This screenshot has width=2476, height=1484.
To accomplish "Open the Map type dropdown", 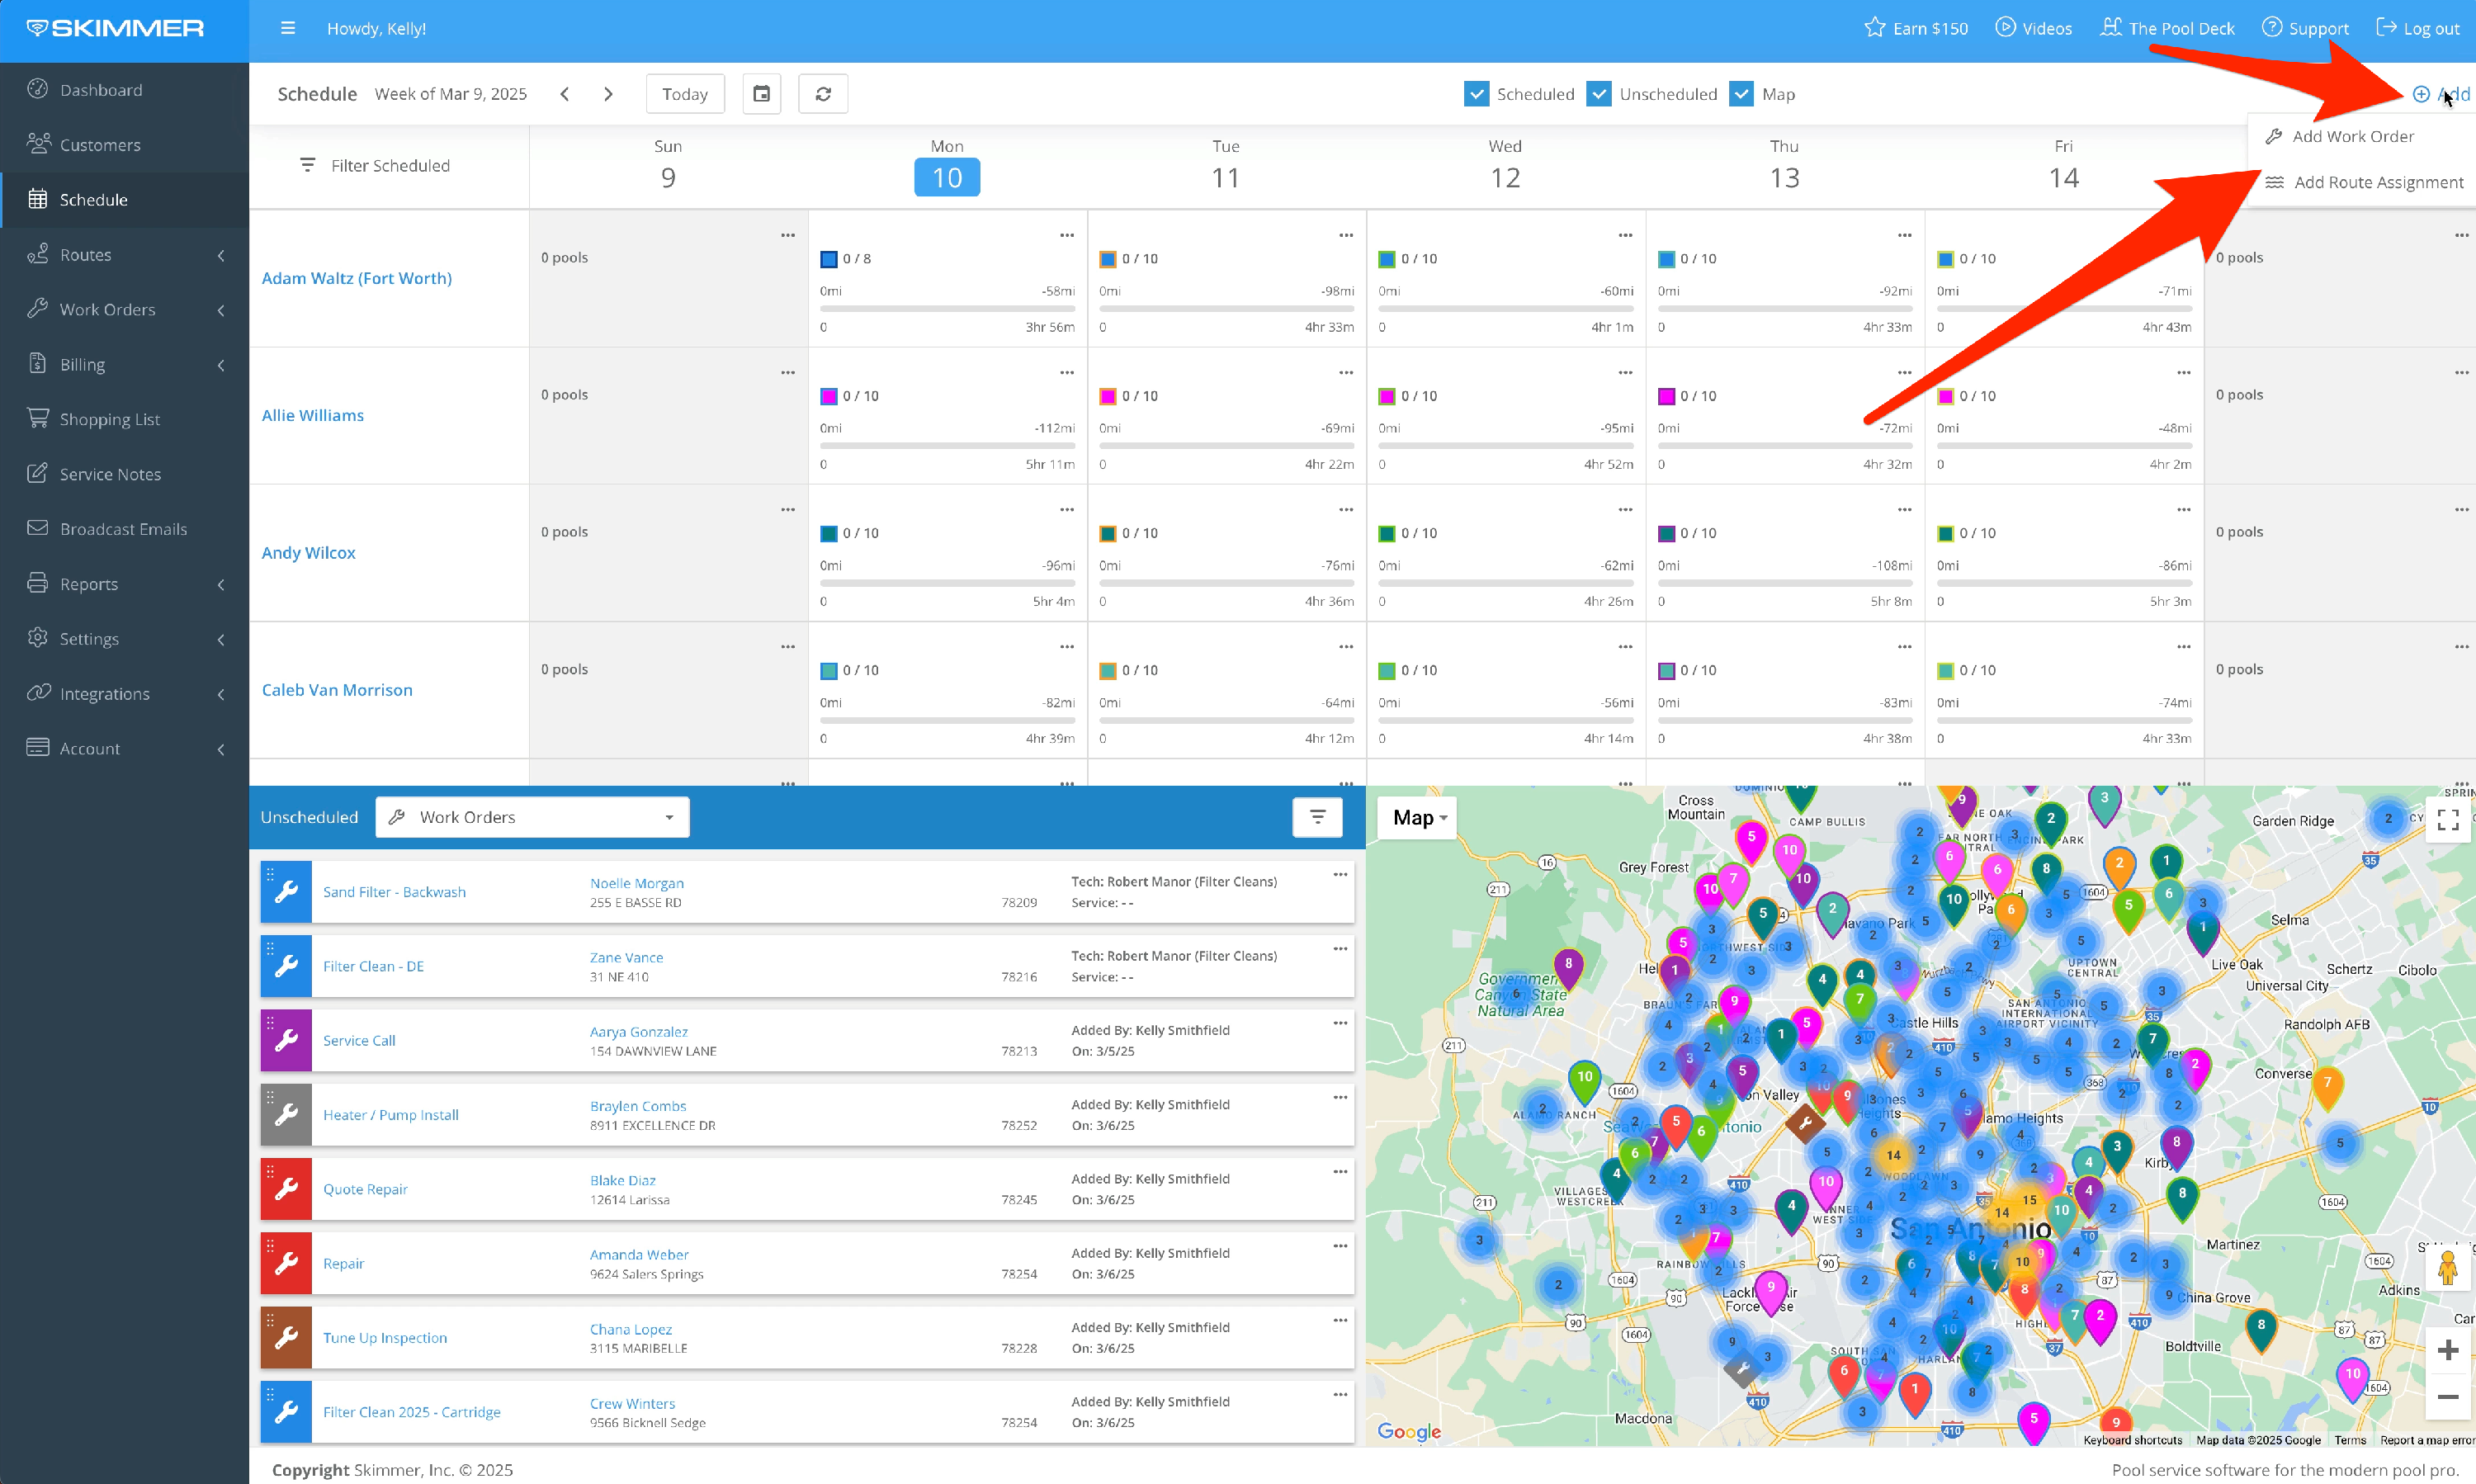I will (1419, 818).
